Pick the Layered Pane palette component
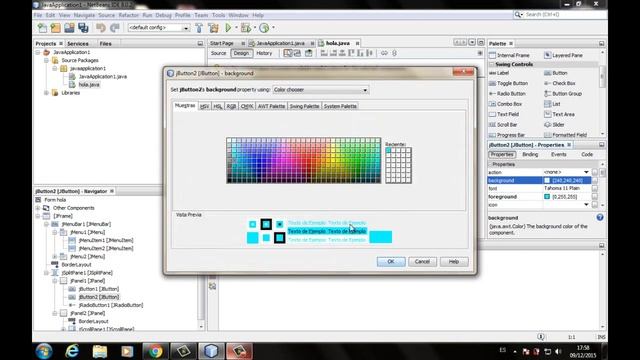The image size is (640, 360). coord(564,55)
